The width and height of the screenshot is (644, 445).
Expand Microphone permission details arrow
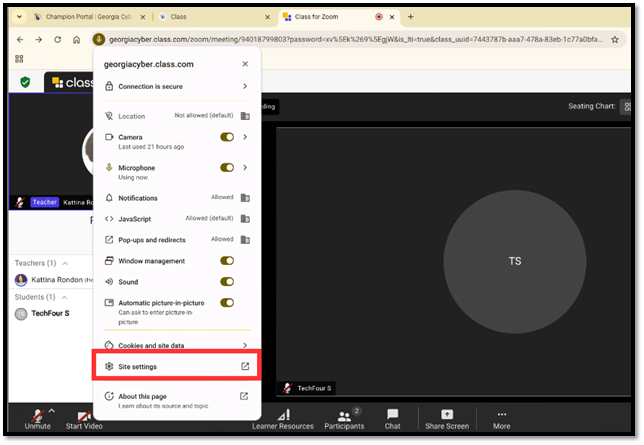coord(245,167)
